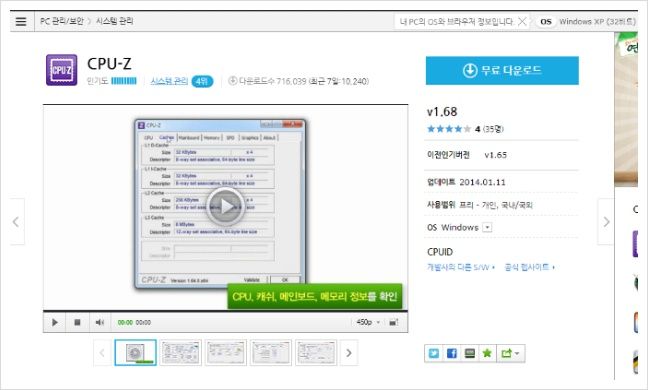This screenshot has width=648, height=390.
Task: Open the 공식 웹사이트 link
Action: pos(529,267)
